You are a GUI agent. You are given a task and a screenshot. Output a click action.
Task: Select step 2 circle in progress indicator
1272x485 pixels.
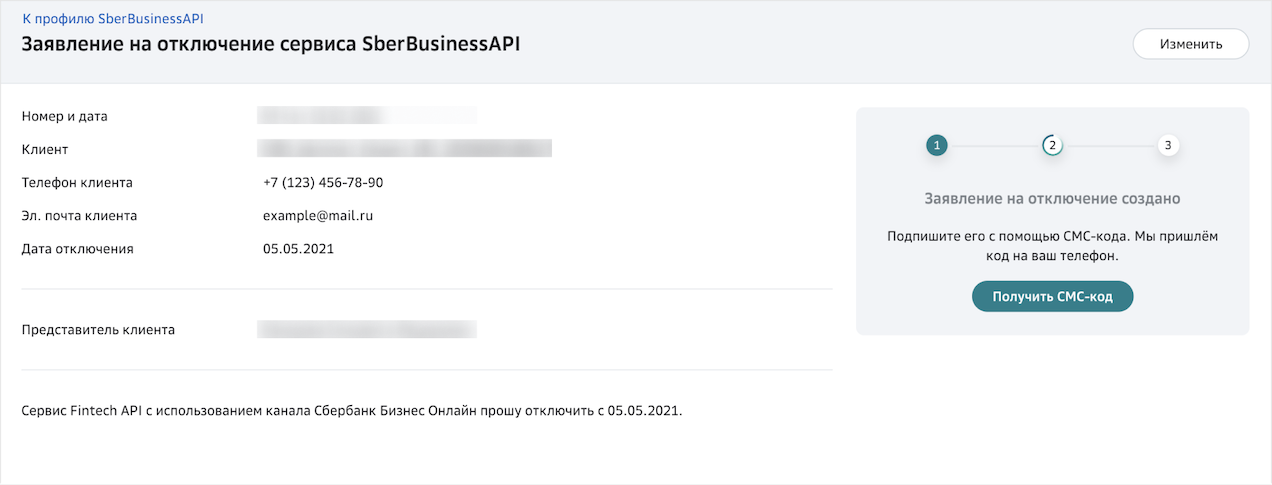pos(1052,145)
